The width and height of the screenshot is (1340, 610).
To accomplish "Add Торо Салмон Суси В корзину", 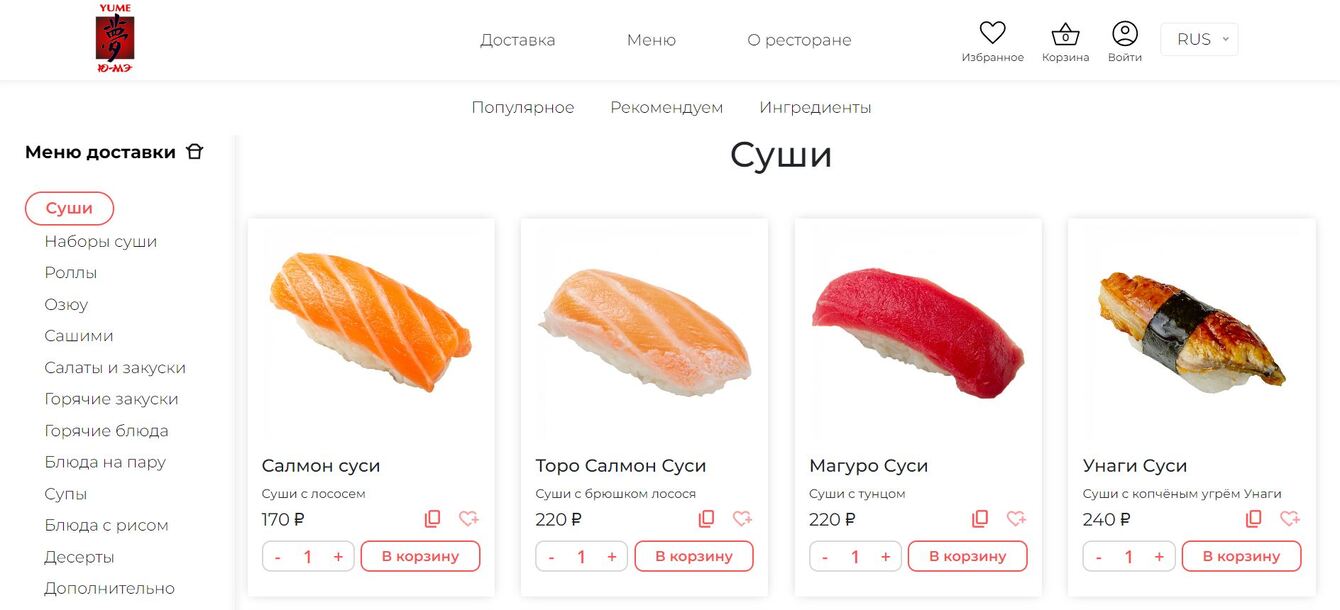I will click(694, 556).
